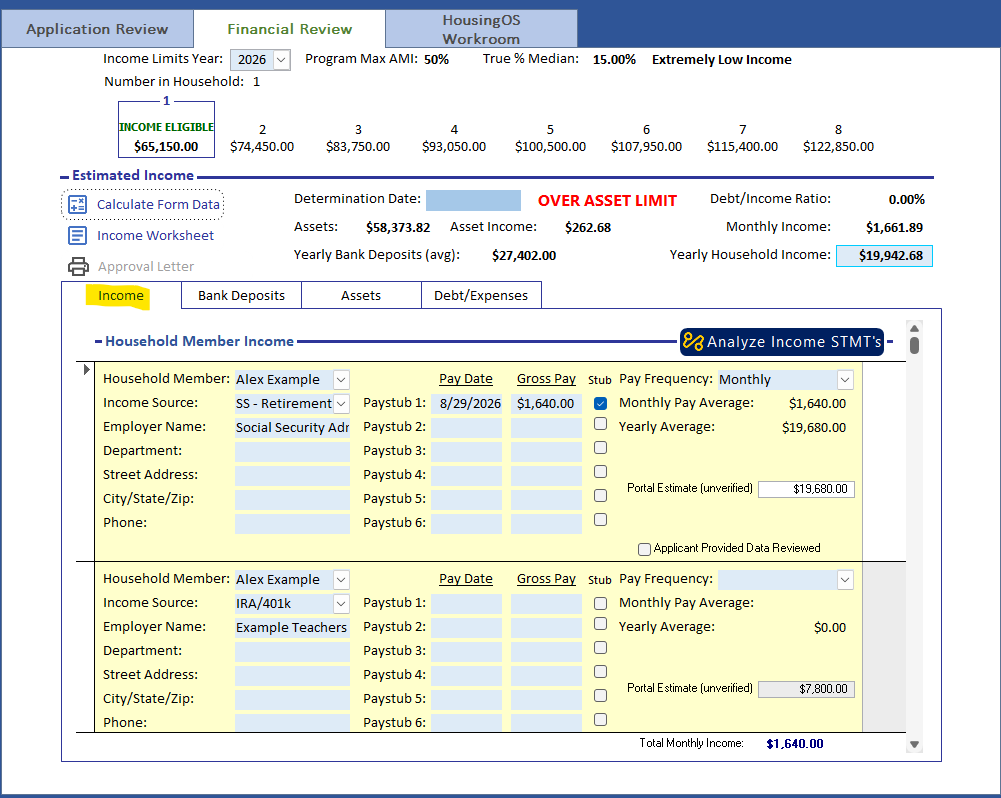
Task: Click the Determination Date input field
Action: point(473,200)
